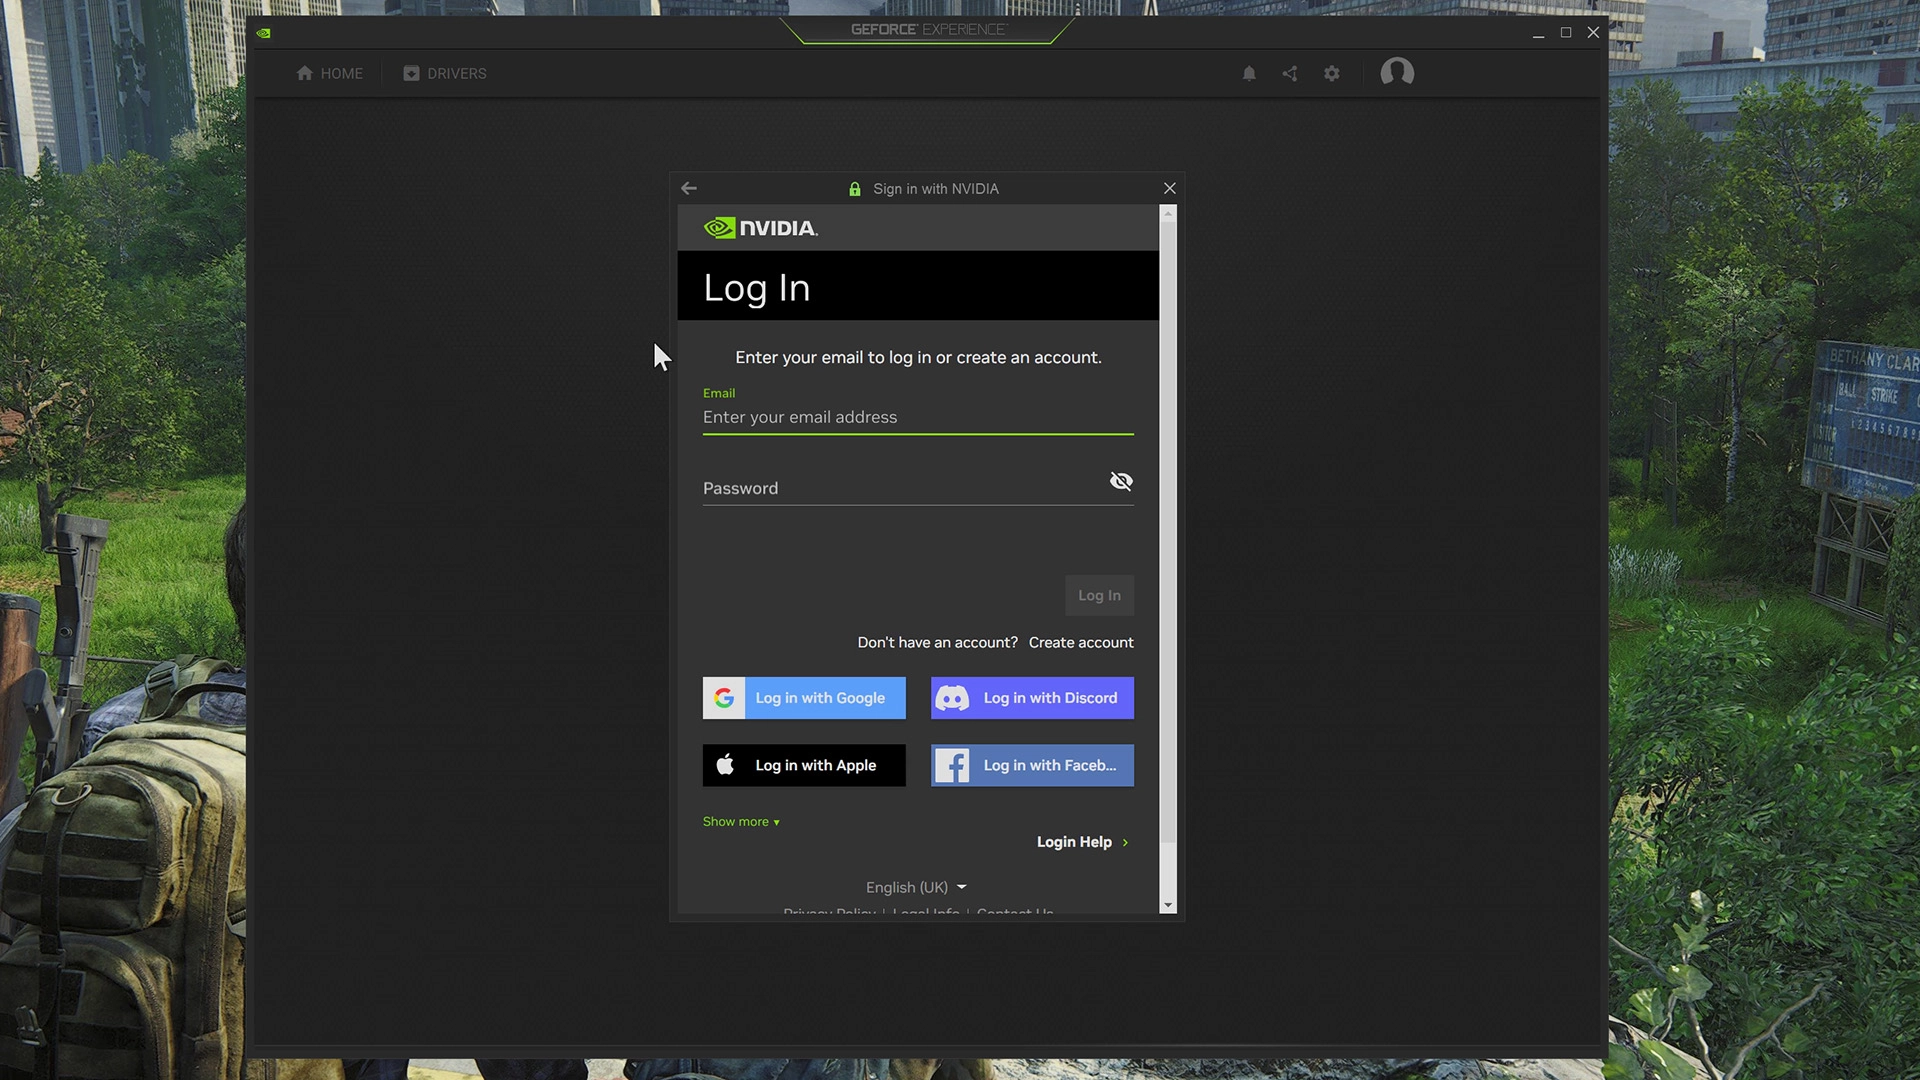Open settings gear icon
The height and width of the screenshot is (1080, 1920).
tap(1331, 73)
